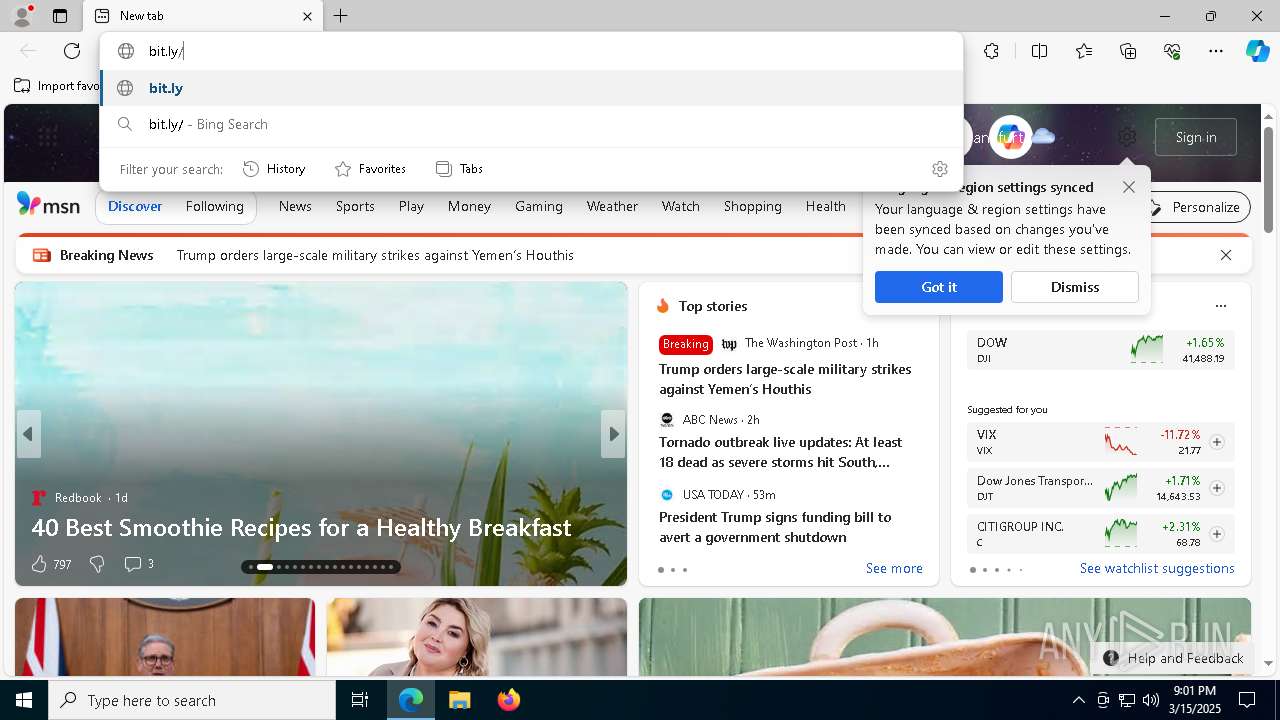Show hidden system tray icons
The image size is (1280, 720).
coord(1078,700)
